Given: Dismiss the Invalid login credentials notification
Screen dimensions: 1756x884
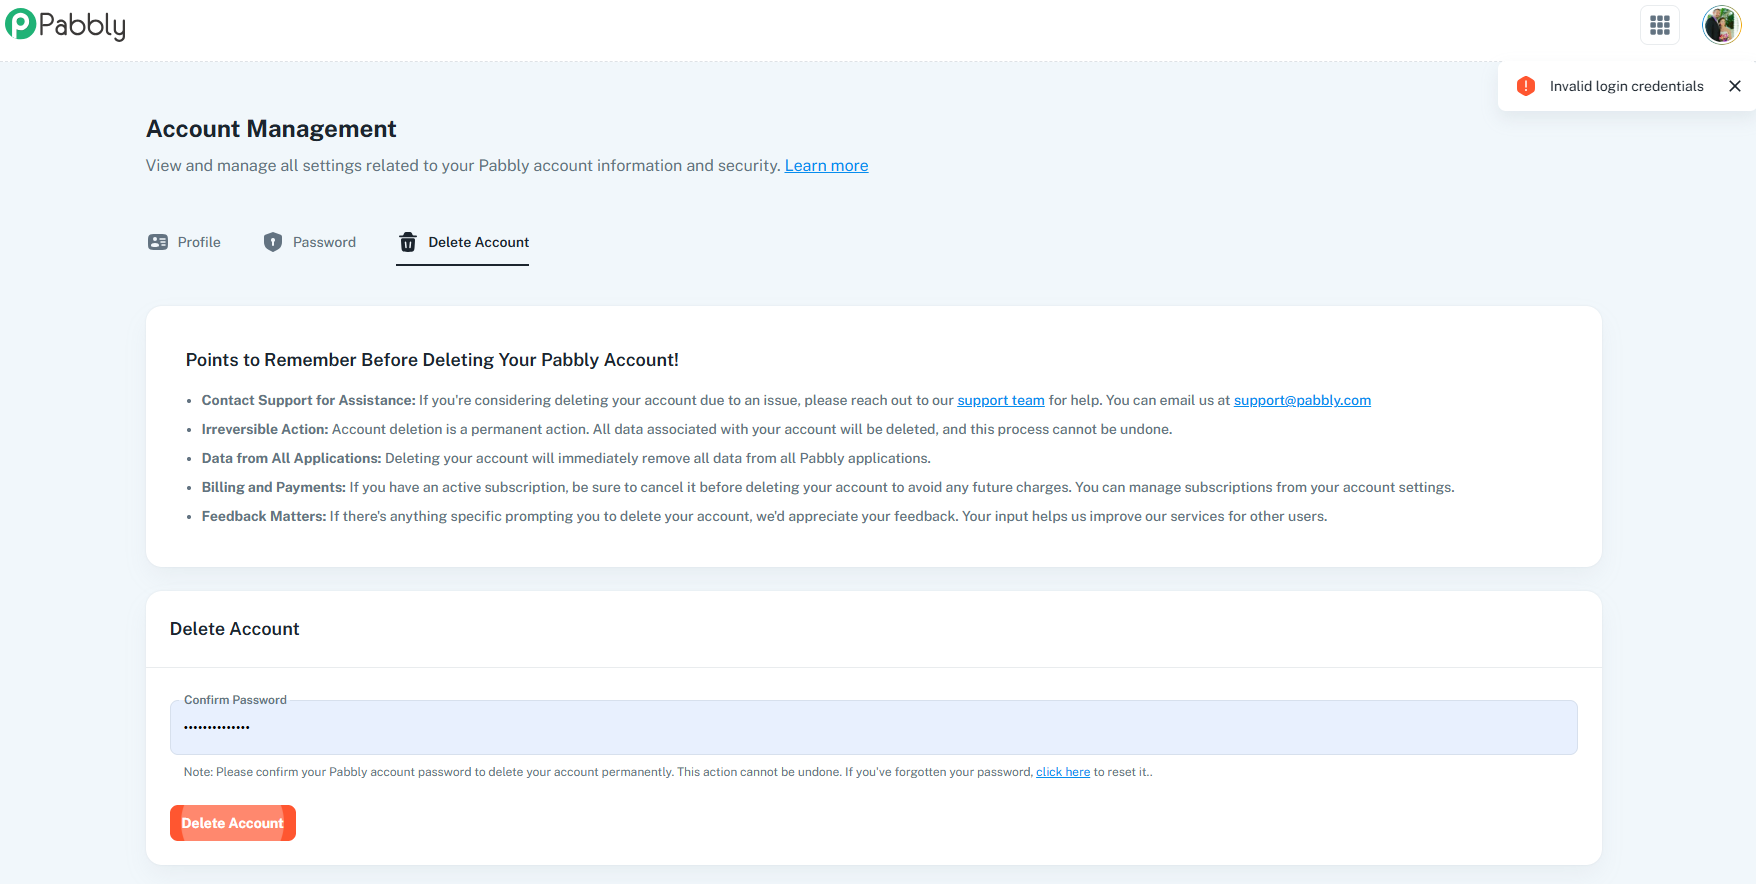Looking at the screenshot, I should click(x=1735, y=86).
